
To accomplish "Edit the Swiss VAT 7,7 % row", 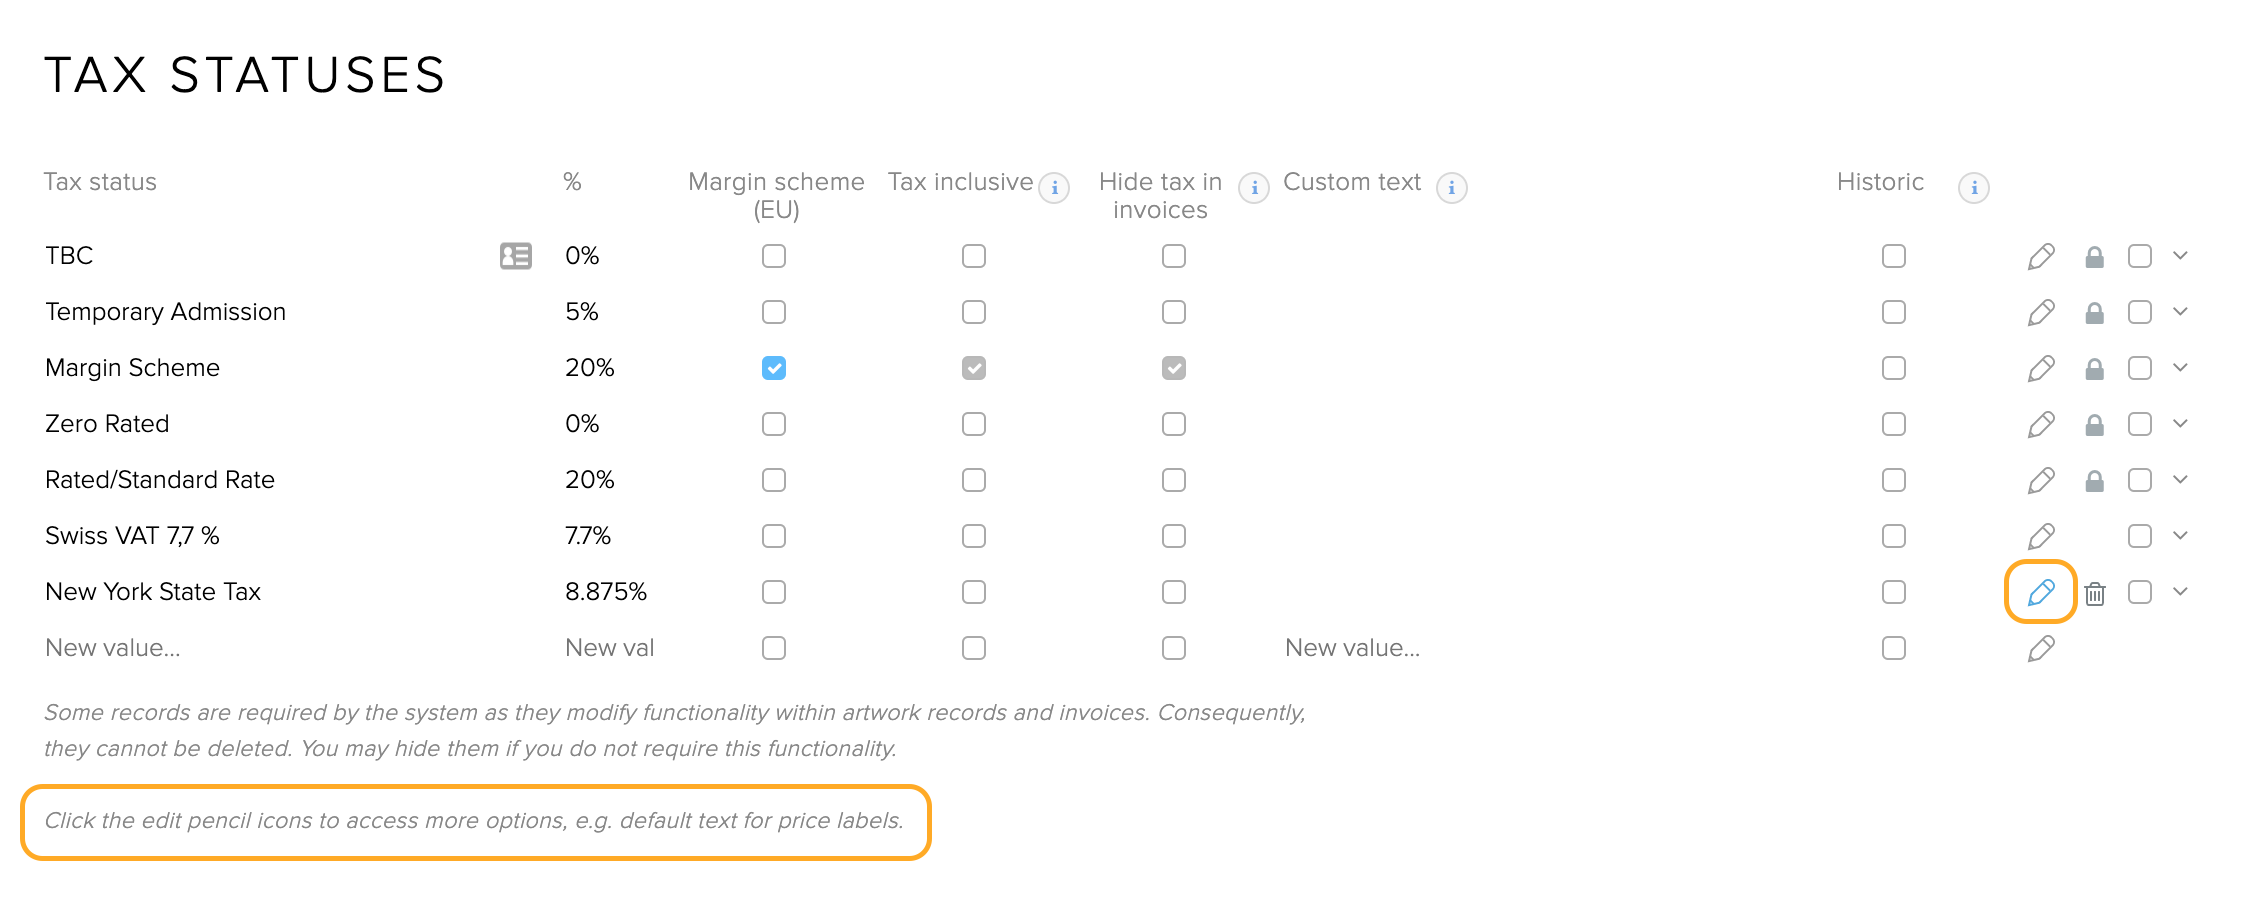I will click(2041, 536).
